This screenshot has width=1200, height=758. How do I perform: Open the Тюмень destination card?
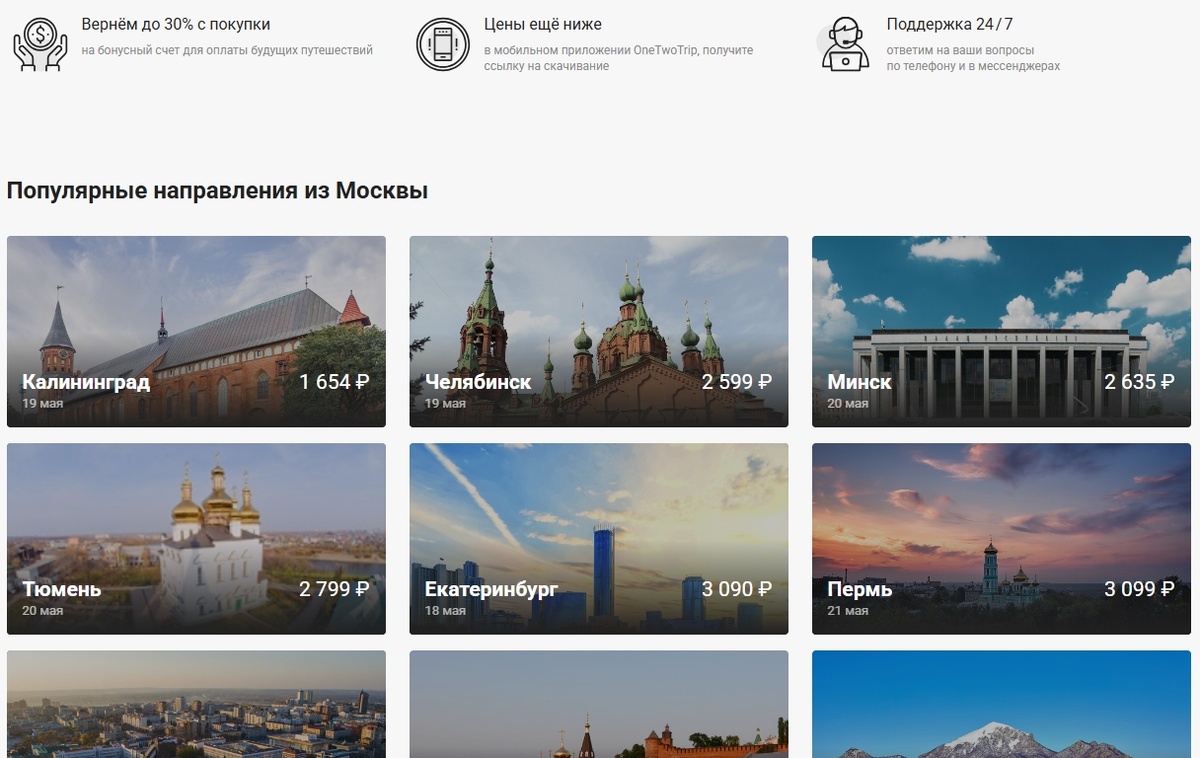point(196,539)
